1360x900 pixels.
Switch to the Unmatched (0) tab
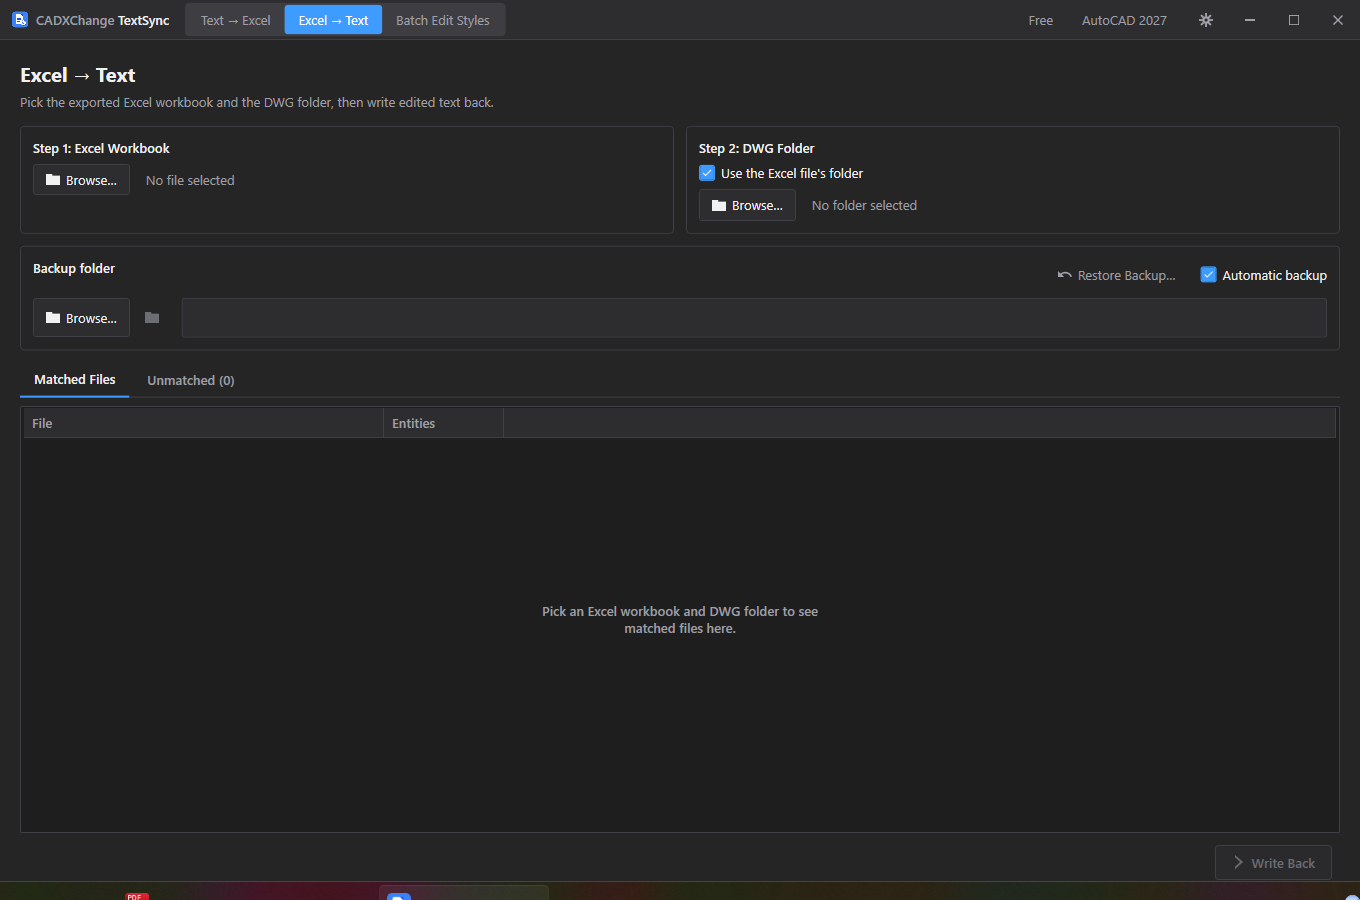click(x=191, y=381)
